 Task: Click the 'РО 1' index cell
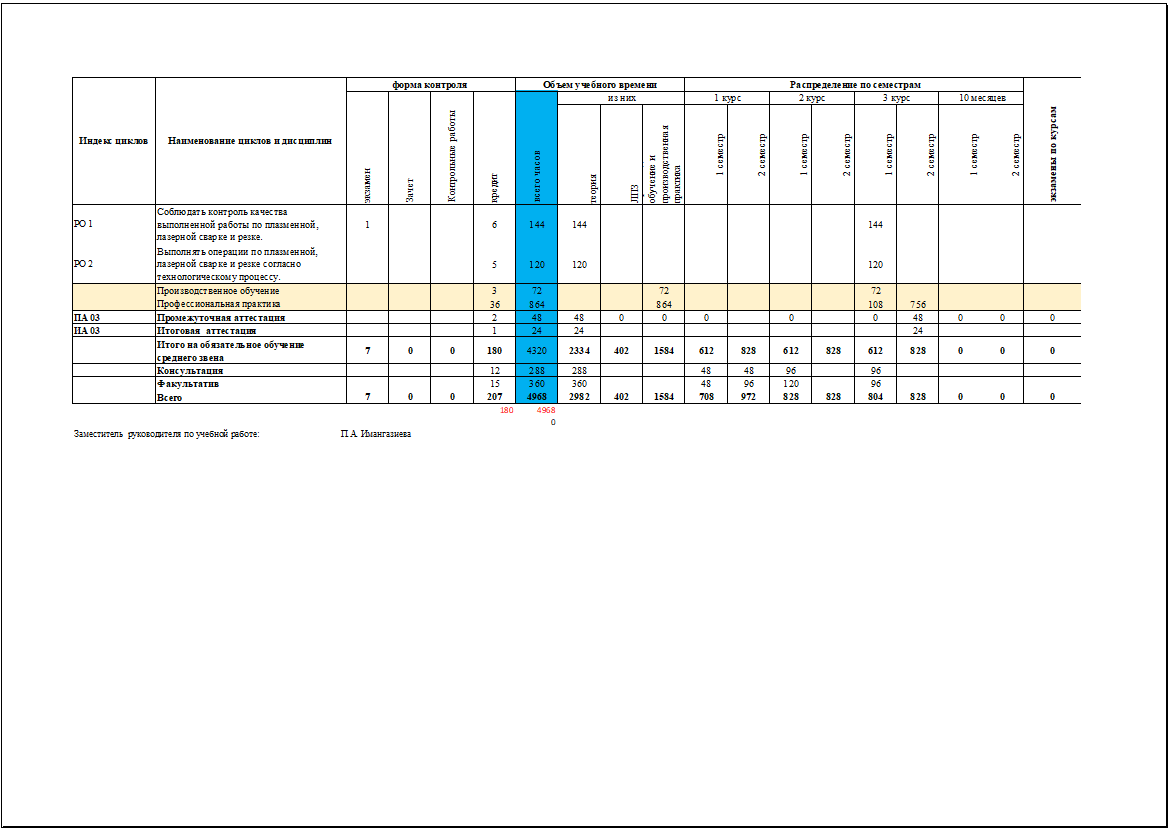coord(84,224)
